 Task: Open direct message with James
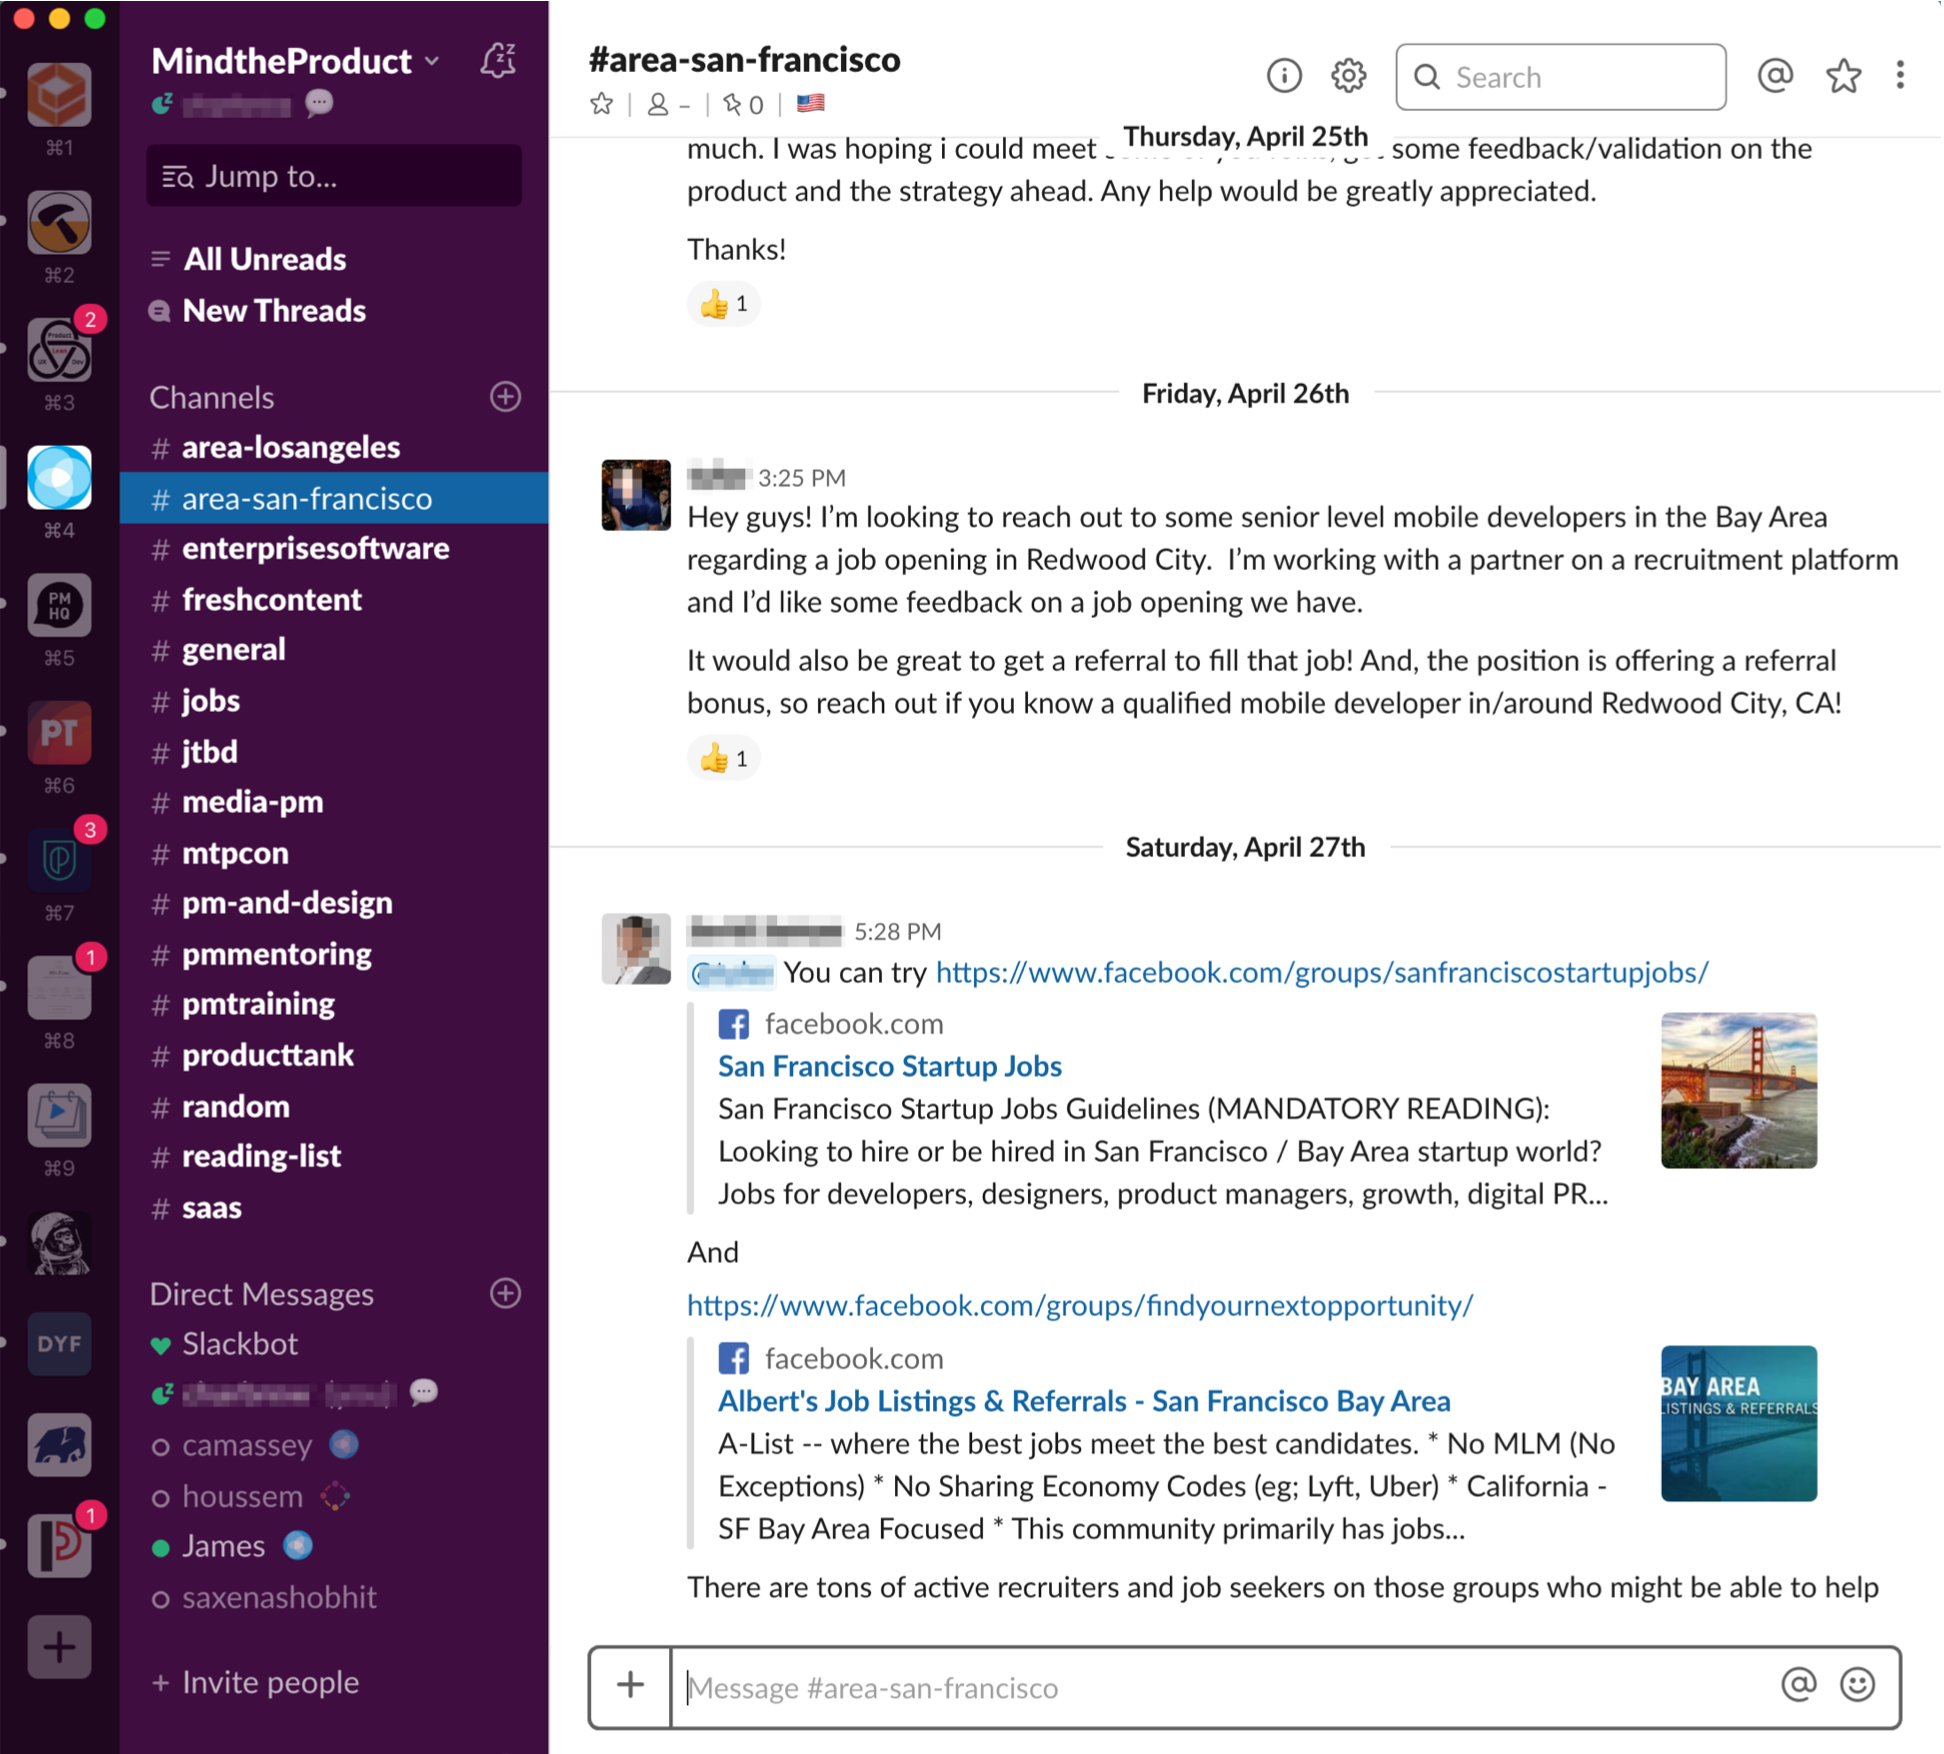pos(334,1546)
